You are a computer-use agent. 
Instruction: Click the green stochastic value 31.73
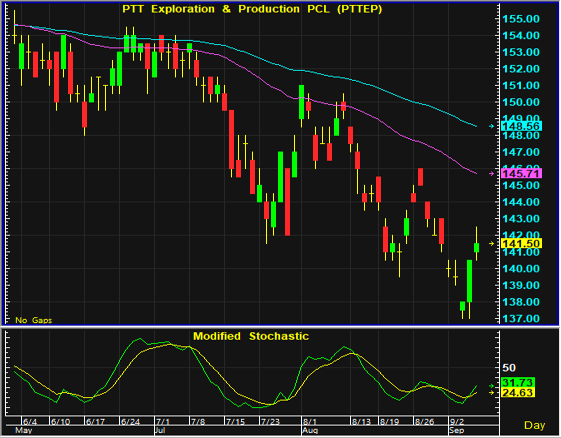click(x=518, y=383)
